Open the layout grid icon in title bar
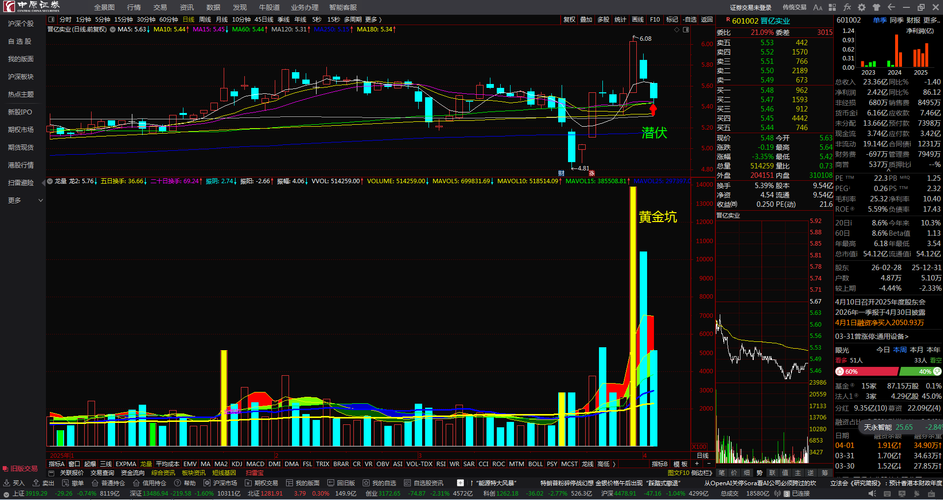Image resolution: width=943 pixels, height=500 pixels. (x=832, y=7)
